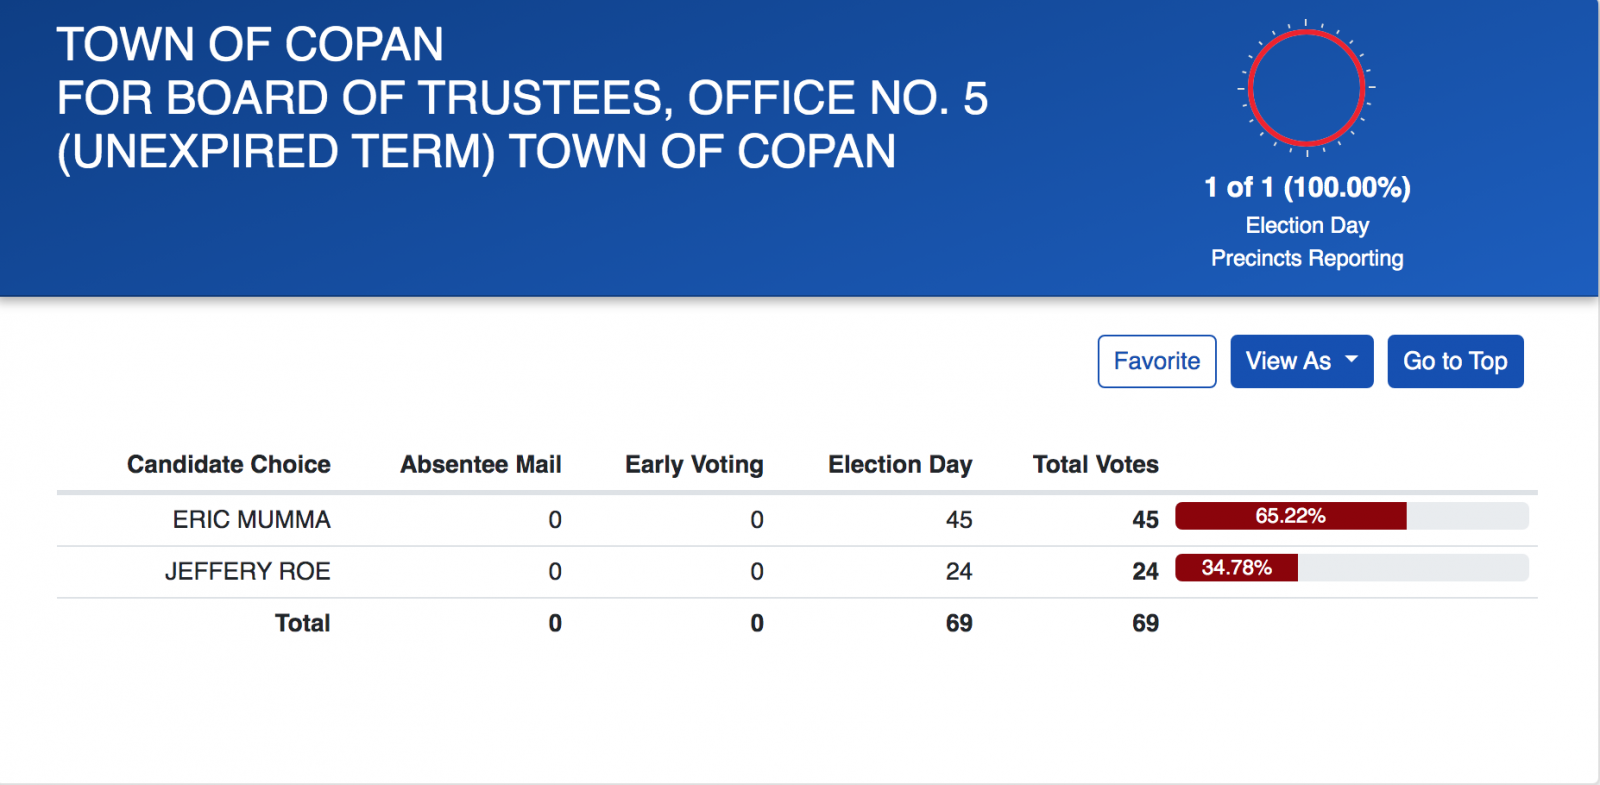The image size is (1600, 785).
Task: Open the View As dropdown
Action: [1301, 361]
